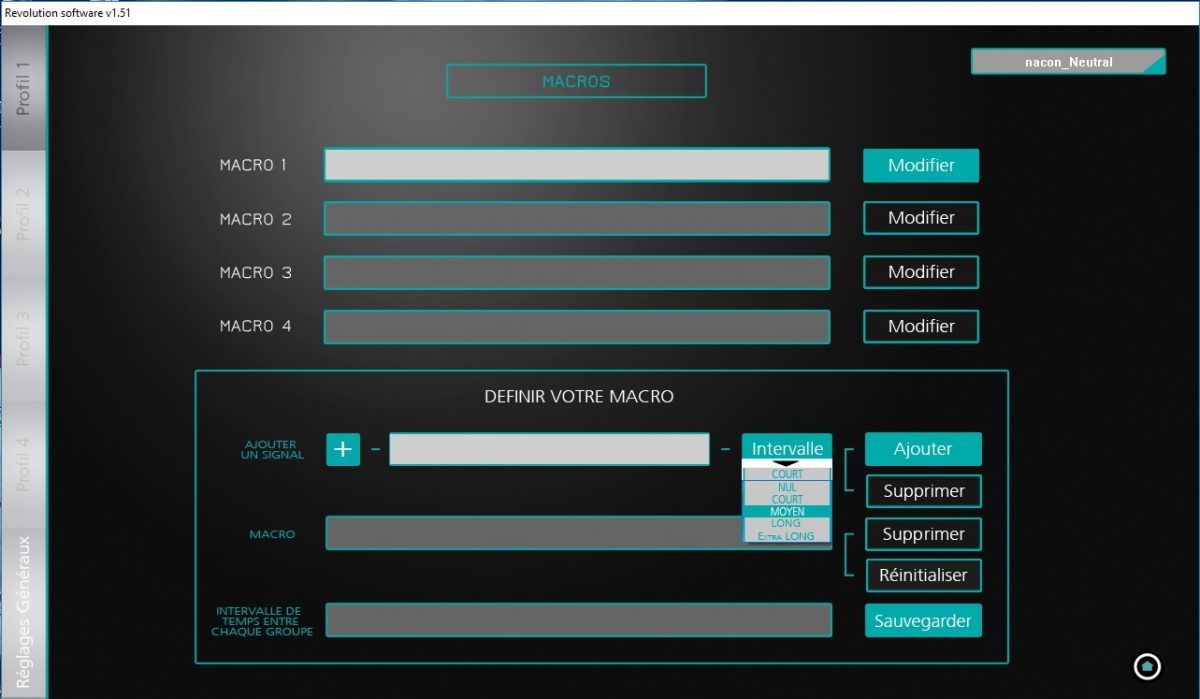Open the Profil 2 tab

[x=24, y=213]
